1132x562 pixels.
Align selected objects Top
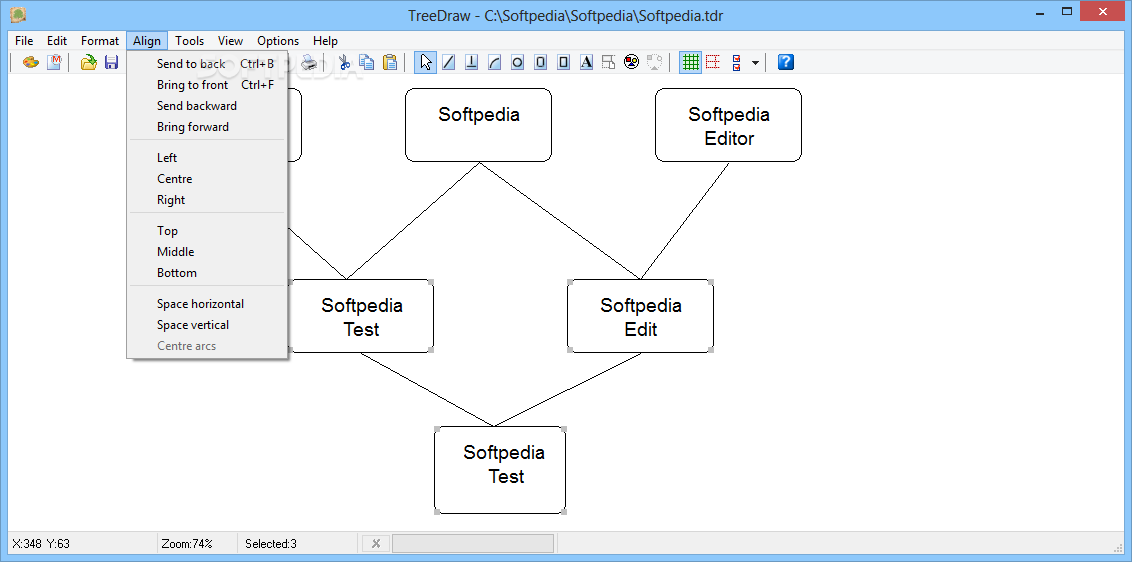pyautogui.click(x=208, y=231)
